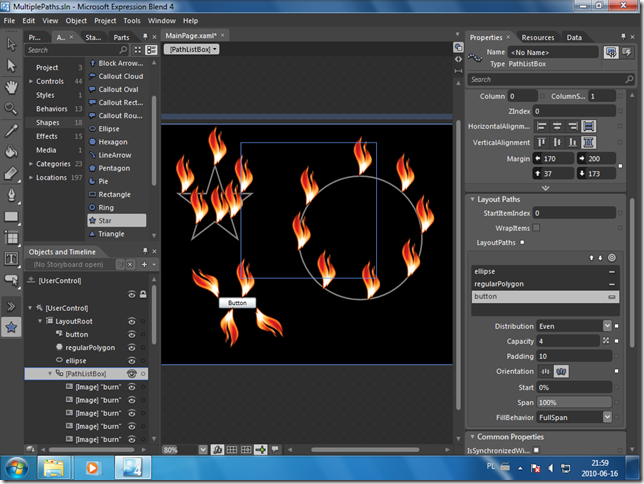Select the Eyedropper tool
This screenshot has width=644, height=484.
(11, 131)
